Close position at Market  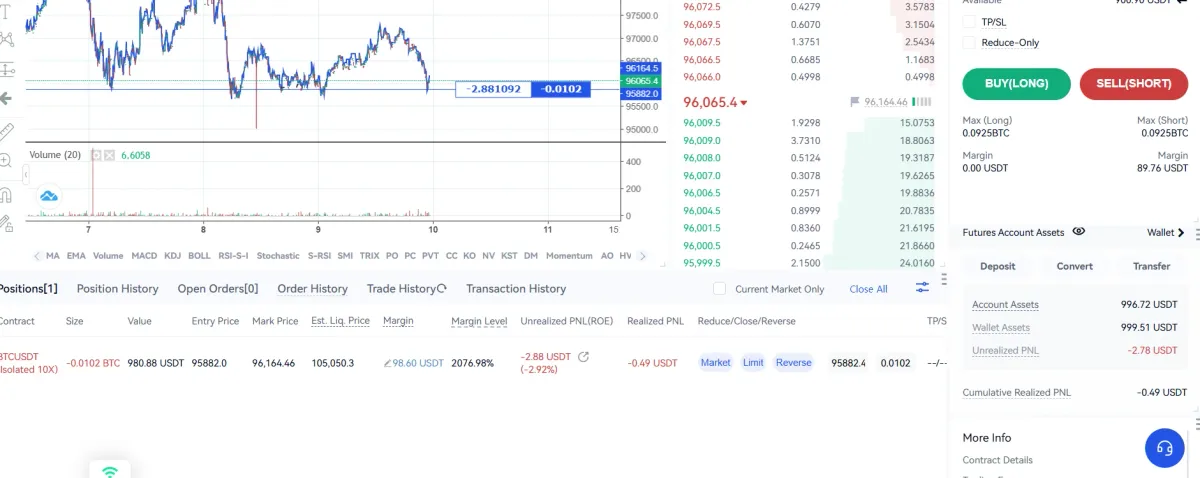pyautogui.click(x=715, y=362)
